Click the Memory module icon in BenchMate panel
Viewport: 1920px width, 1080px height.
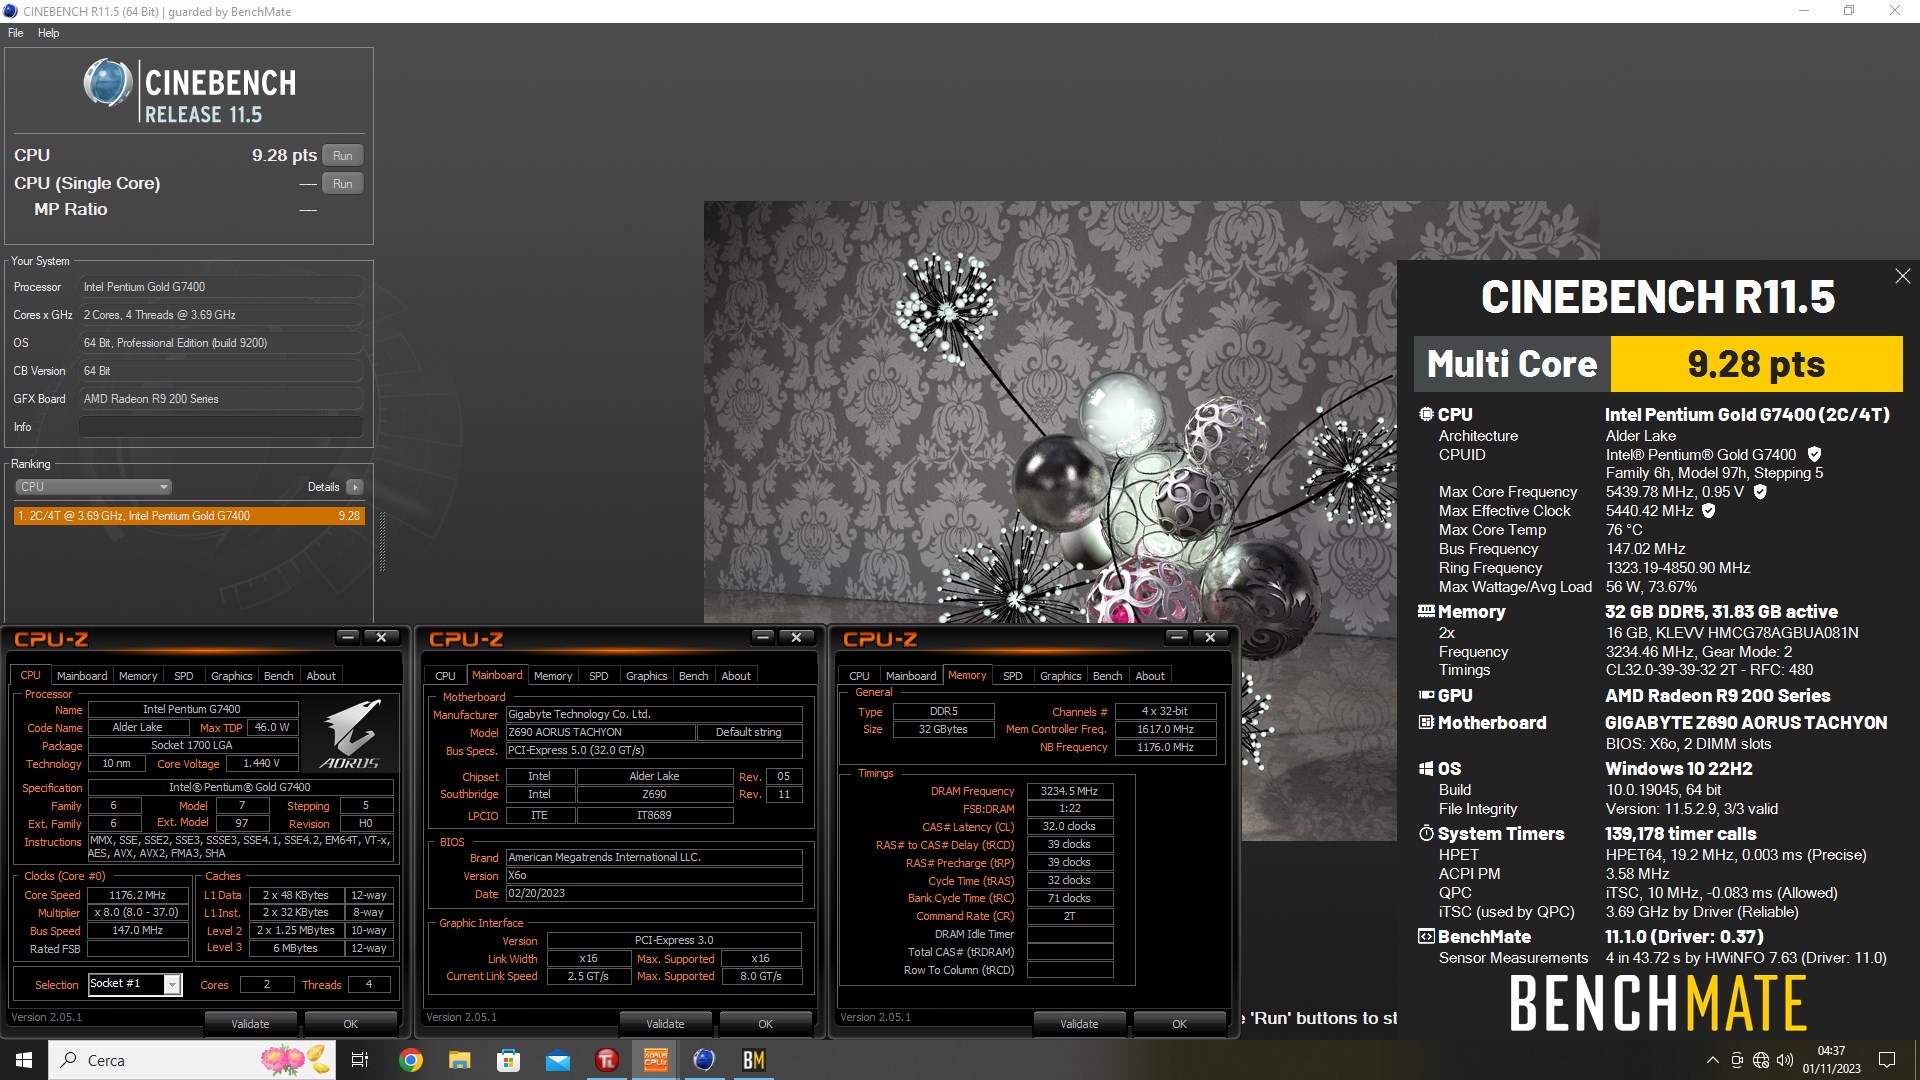click(x=1426, y=611)
